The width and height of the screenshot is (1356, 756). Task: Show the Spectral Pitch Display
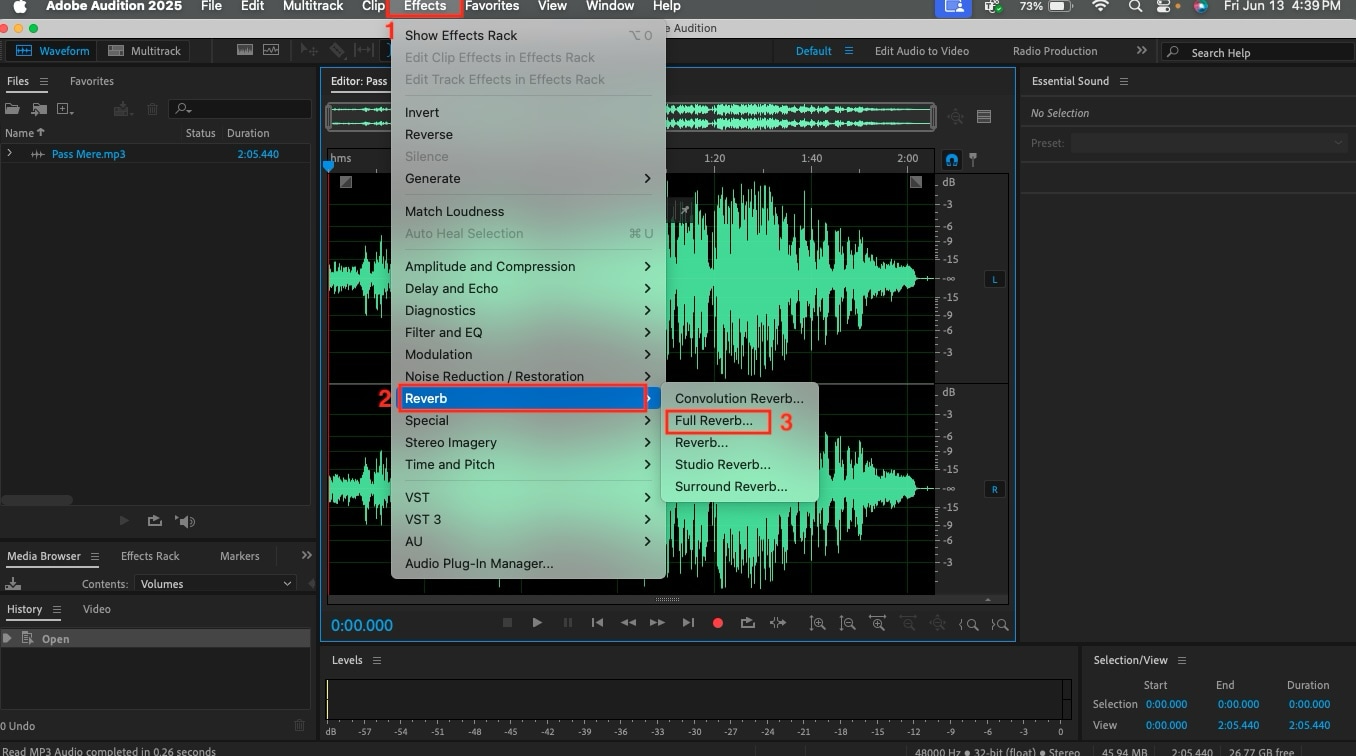pos(271,50)
